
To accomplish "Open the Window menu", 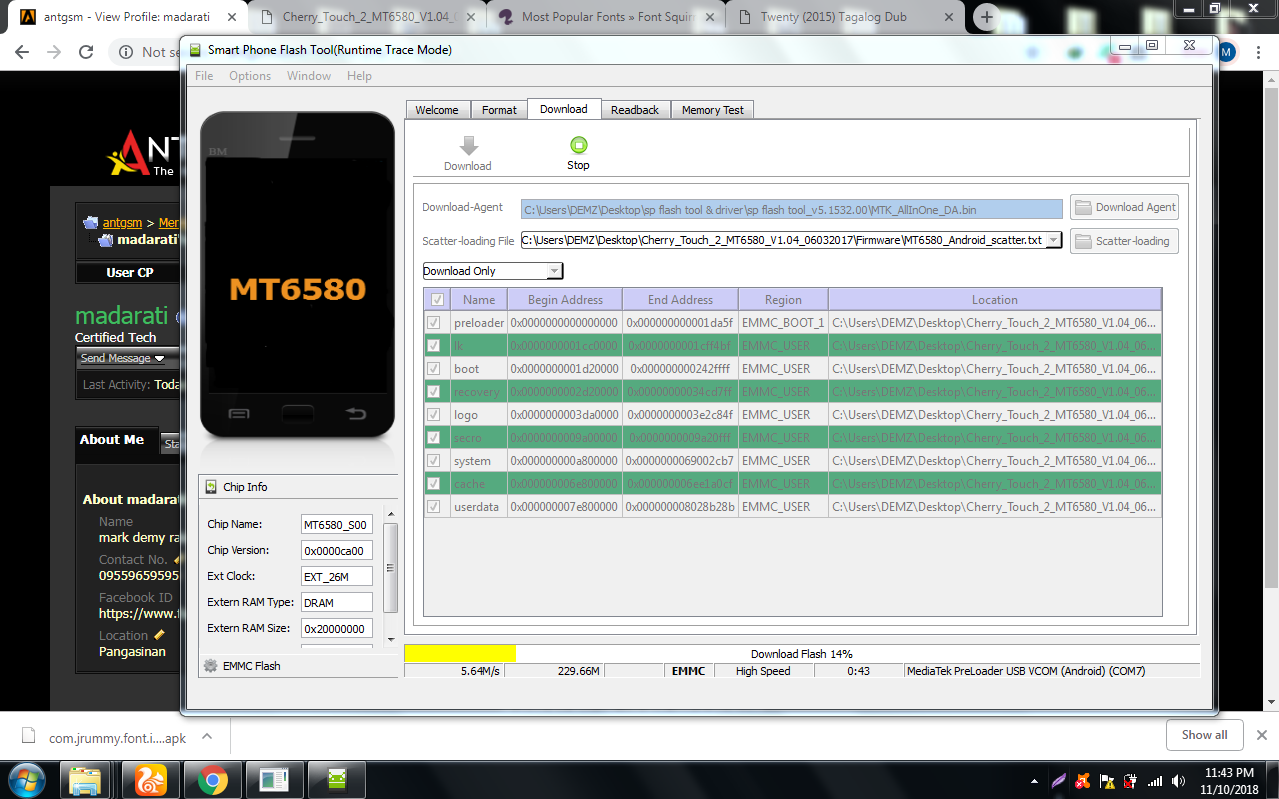I will [x=309, y=76].
